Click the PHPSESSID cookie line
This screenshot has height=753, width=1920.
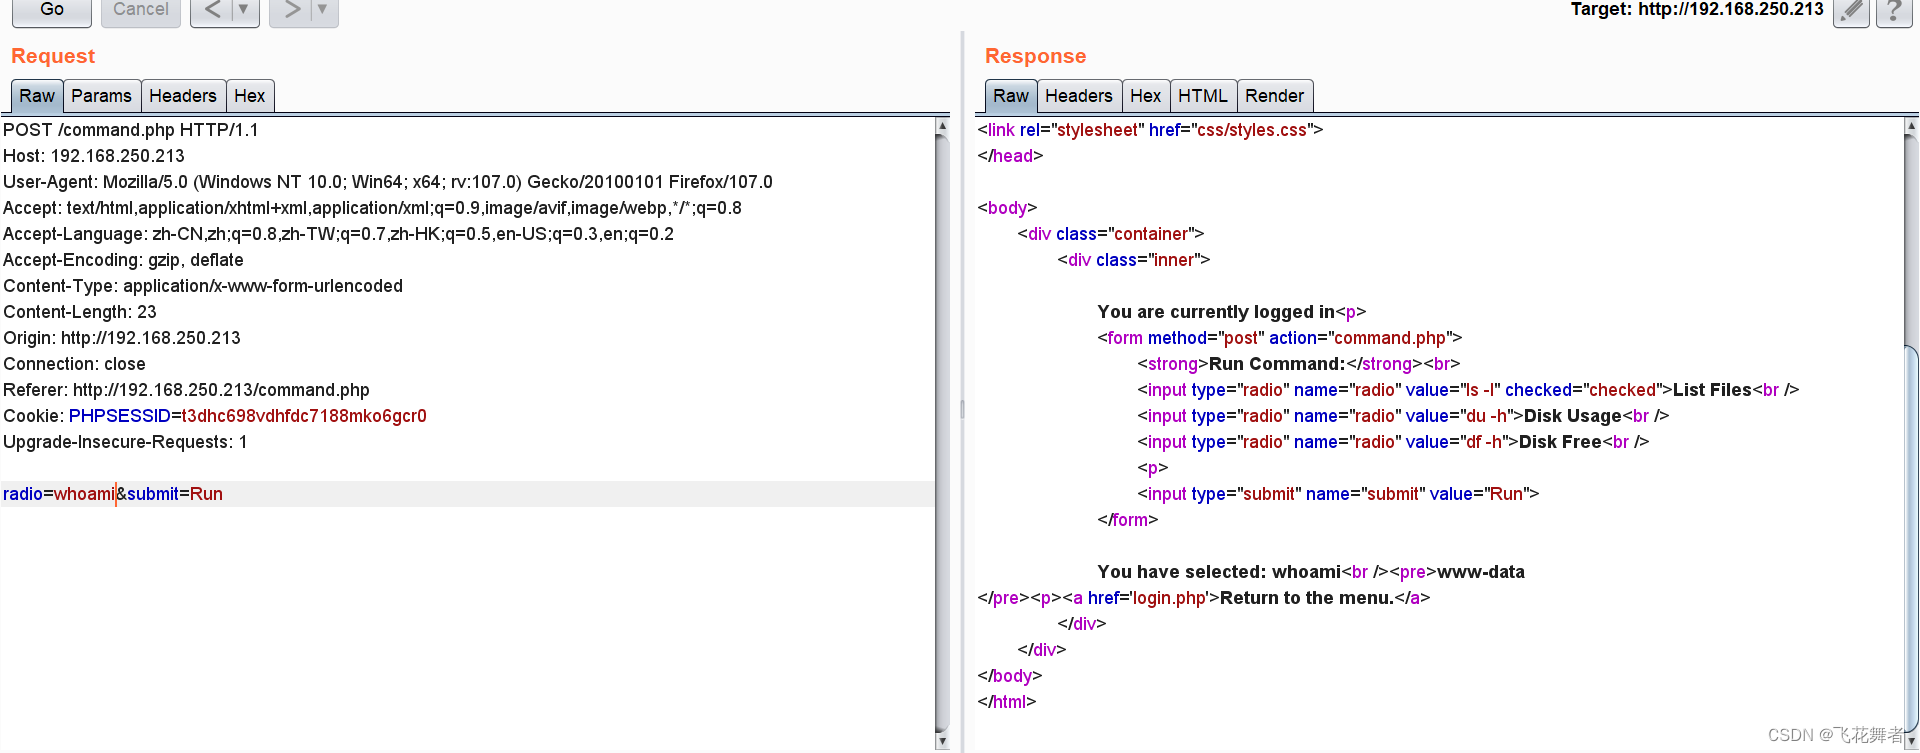(215, 416)
